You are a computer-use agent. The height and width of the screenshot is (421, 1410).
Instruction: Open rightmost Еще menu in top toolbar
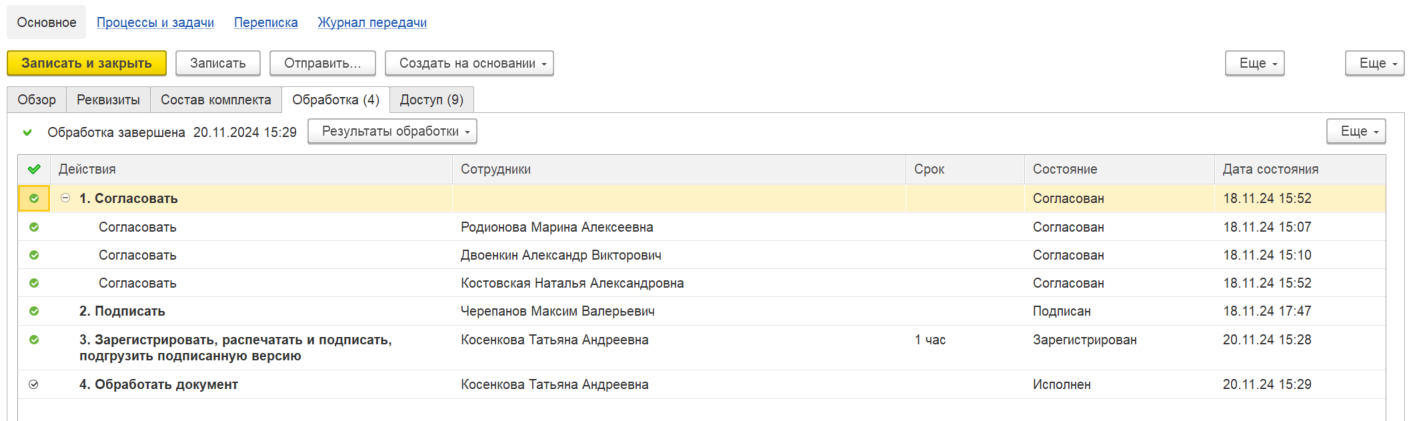tap(1374, 63)
